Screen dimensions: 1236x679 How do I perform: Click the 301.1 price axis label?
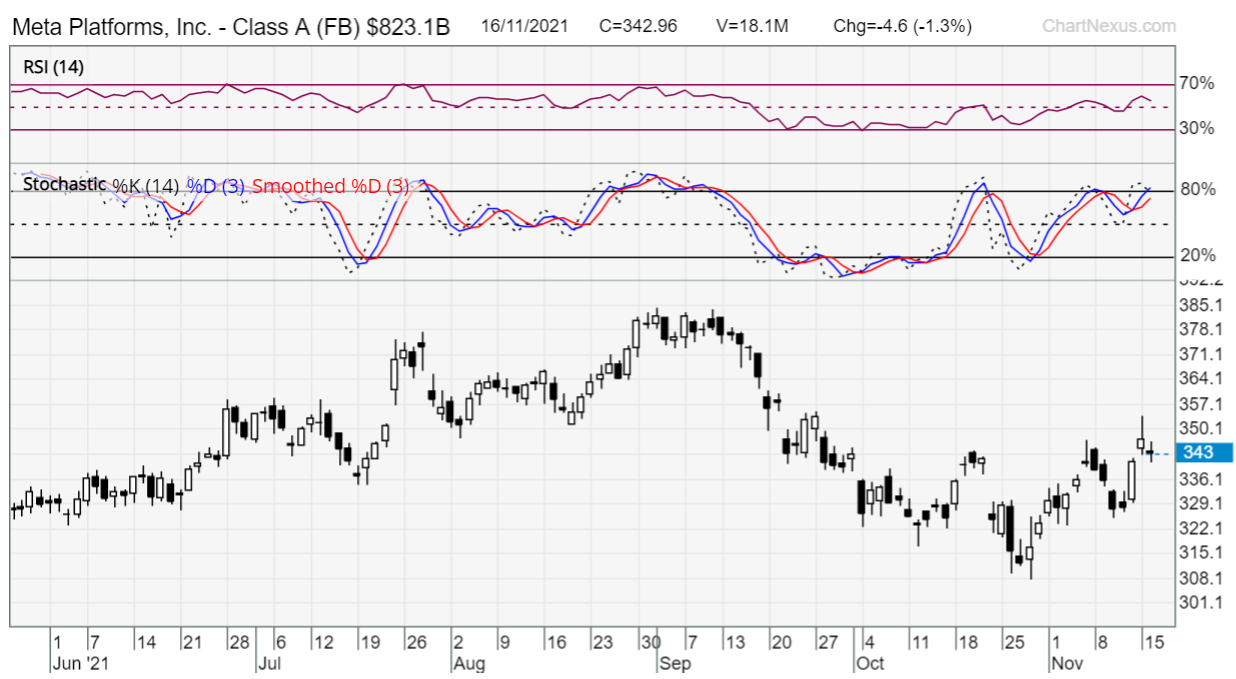click(1202, 603)
